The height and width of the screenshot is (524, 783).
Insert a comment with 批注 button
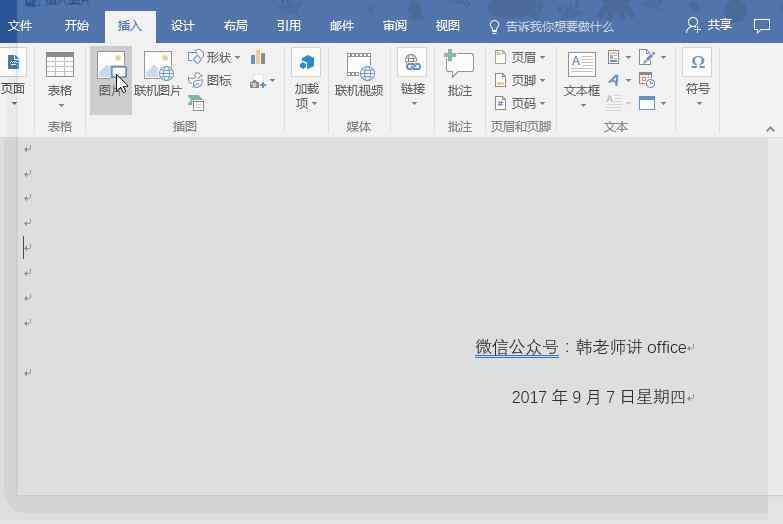click(x=459, y=73)
